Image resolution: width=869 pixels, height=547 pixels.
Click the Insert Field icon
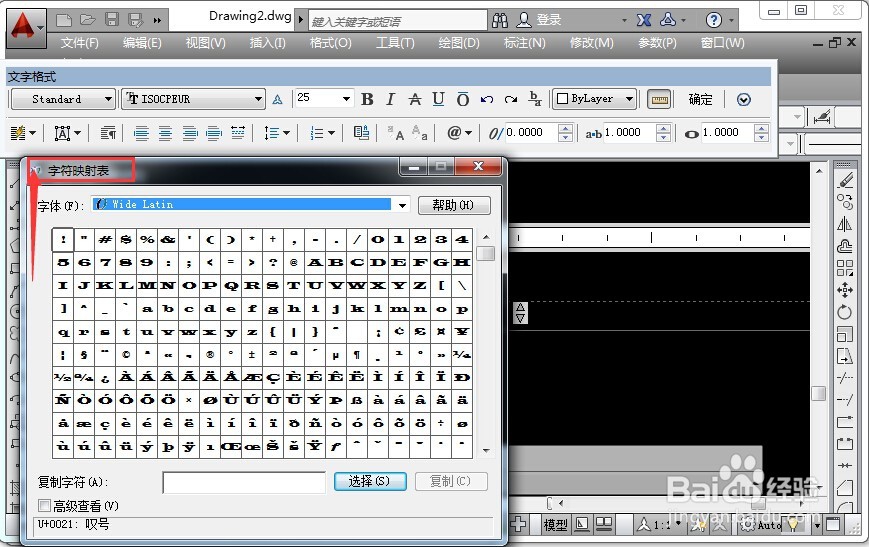point(361,132)
